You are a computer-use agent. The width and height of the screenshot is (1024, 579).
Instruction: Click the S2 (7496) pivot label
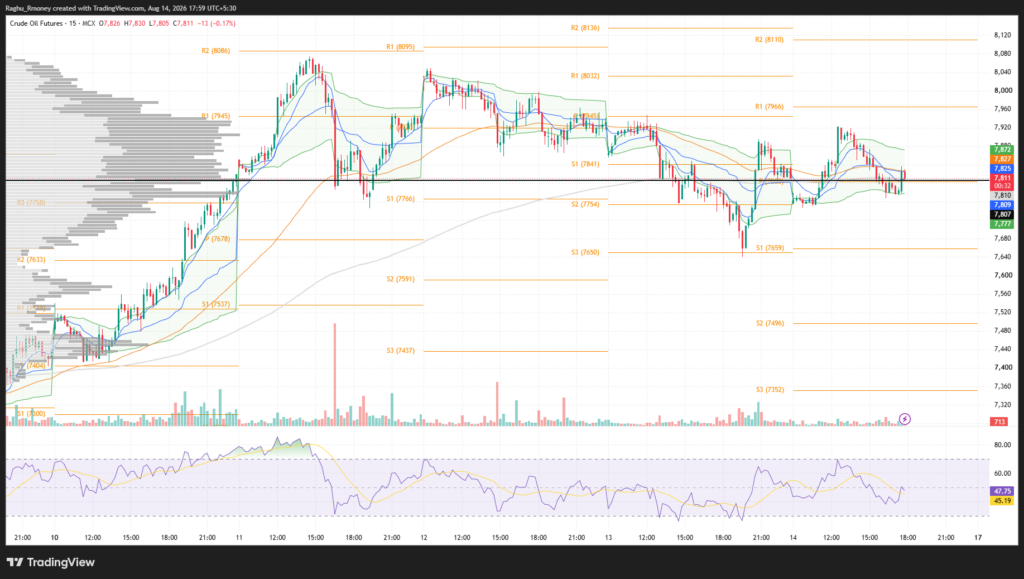click(x=770, y=323)
